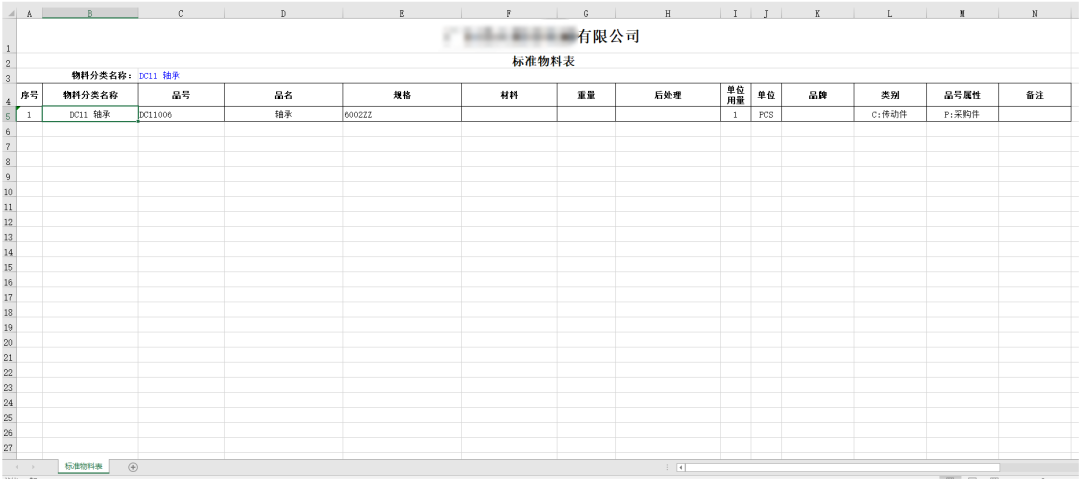Click the next sheet navigation arrow
This screenshot has width=1080, height=480.
pos(34,467)
